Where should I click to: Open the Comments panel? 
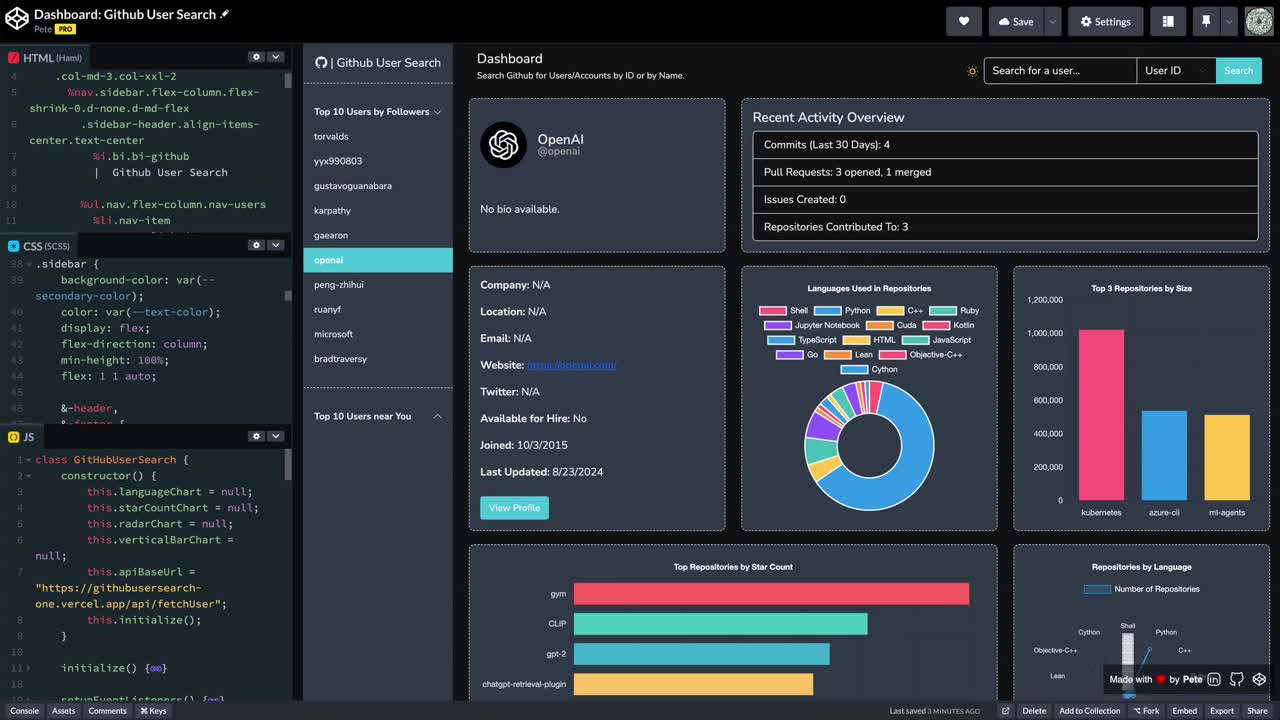click(x=107, y=711)
